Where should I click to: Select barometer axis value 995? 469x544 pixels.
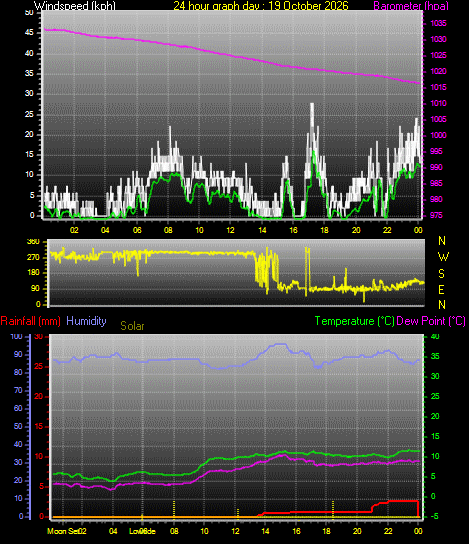pyautogui.click(x=436, y=151)
